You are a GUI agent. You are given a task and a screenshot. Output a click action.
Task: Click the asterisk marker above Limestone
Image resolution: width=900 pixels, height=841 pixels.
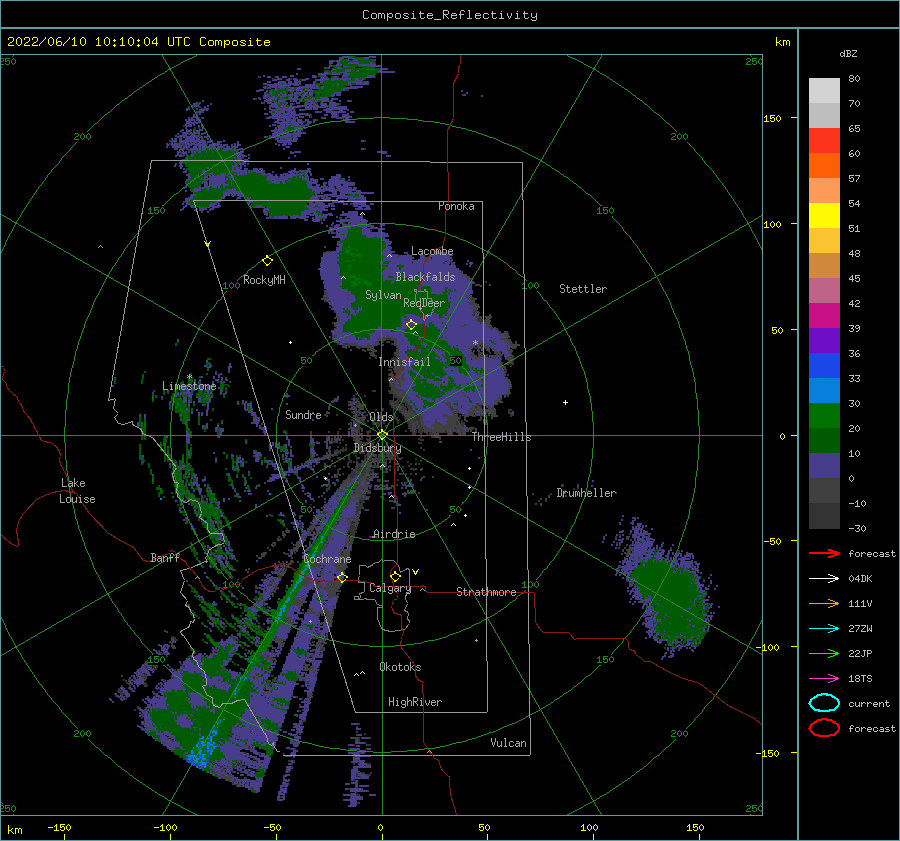[x=189, y=377]
